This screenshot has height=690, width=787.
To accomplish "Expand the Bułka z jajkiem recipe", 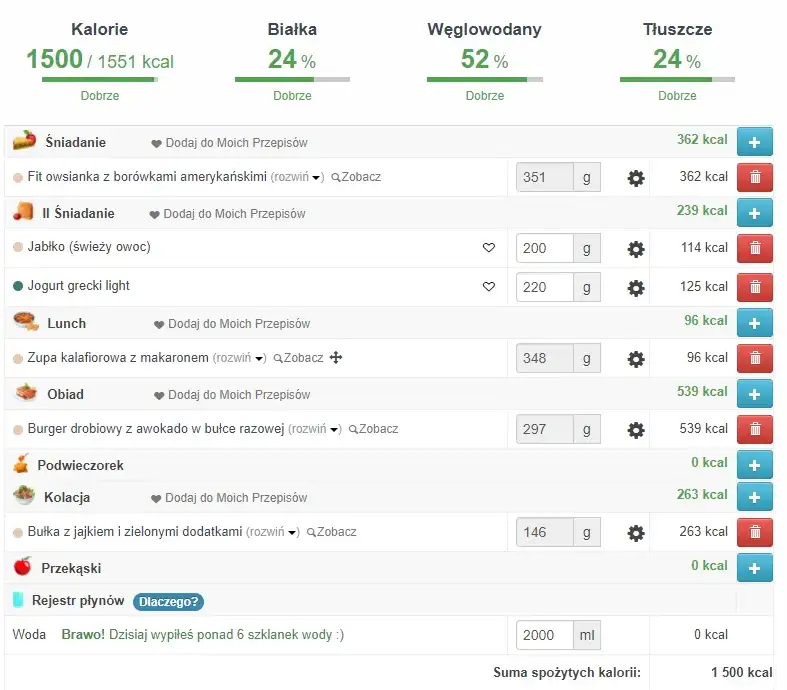I will coord(273,533).
